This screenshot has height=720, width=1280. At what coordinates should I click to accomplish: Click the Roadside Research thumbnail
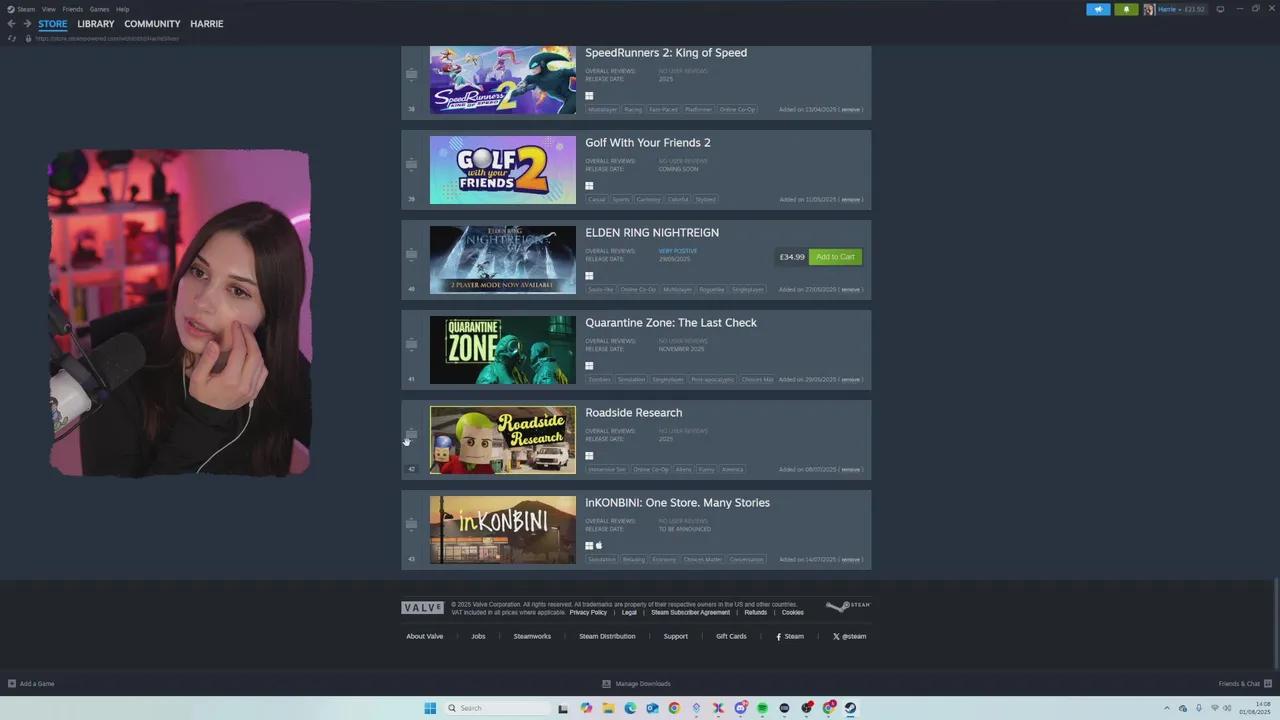tap(502, 439)
